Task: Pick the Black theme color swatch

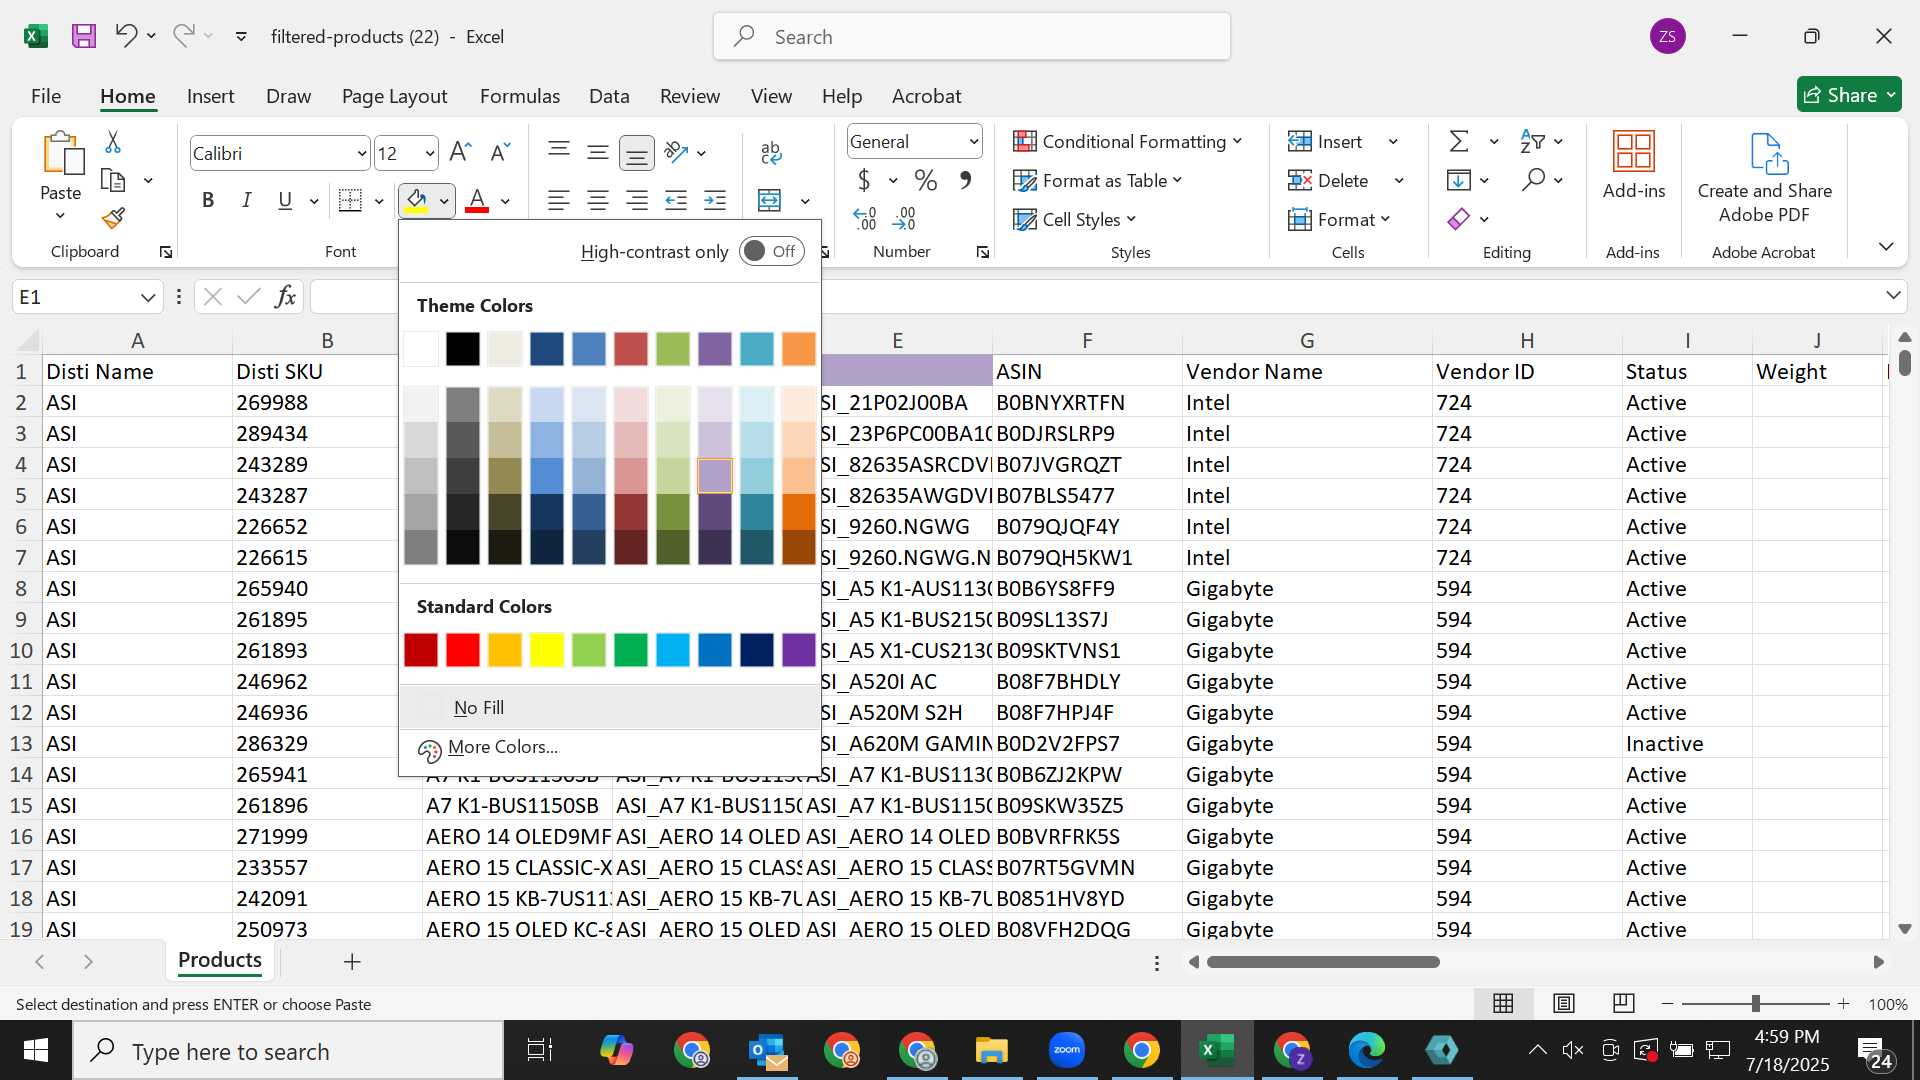Action: [463, 349]
